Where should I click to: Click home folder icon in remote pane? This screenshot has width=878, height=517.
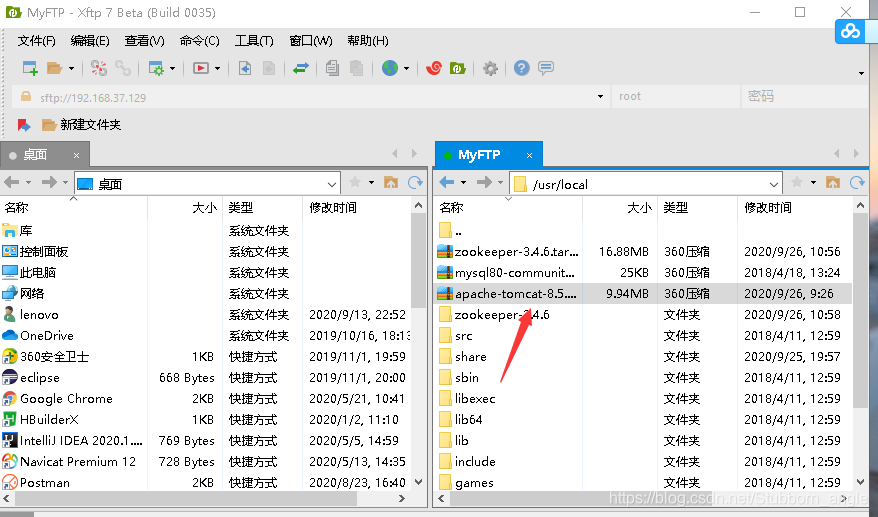pyautogui.click(x=833, y=183)
